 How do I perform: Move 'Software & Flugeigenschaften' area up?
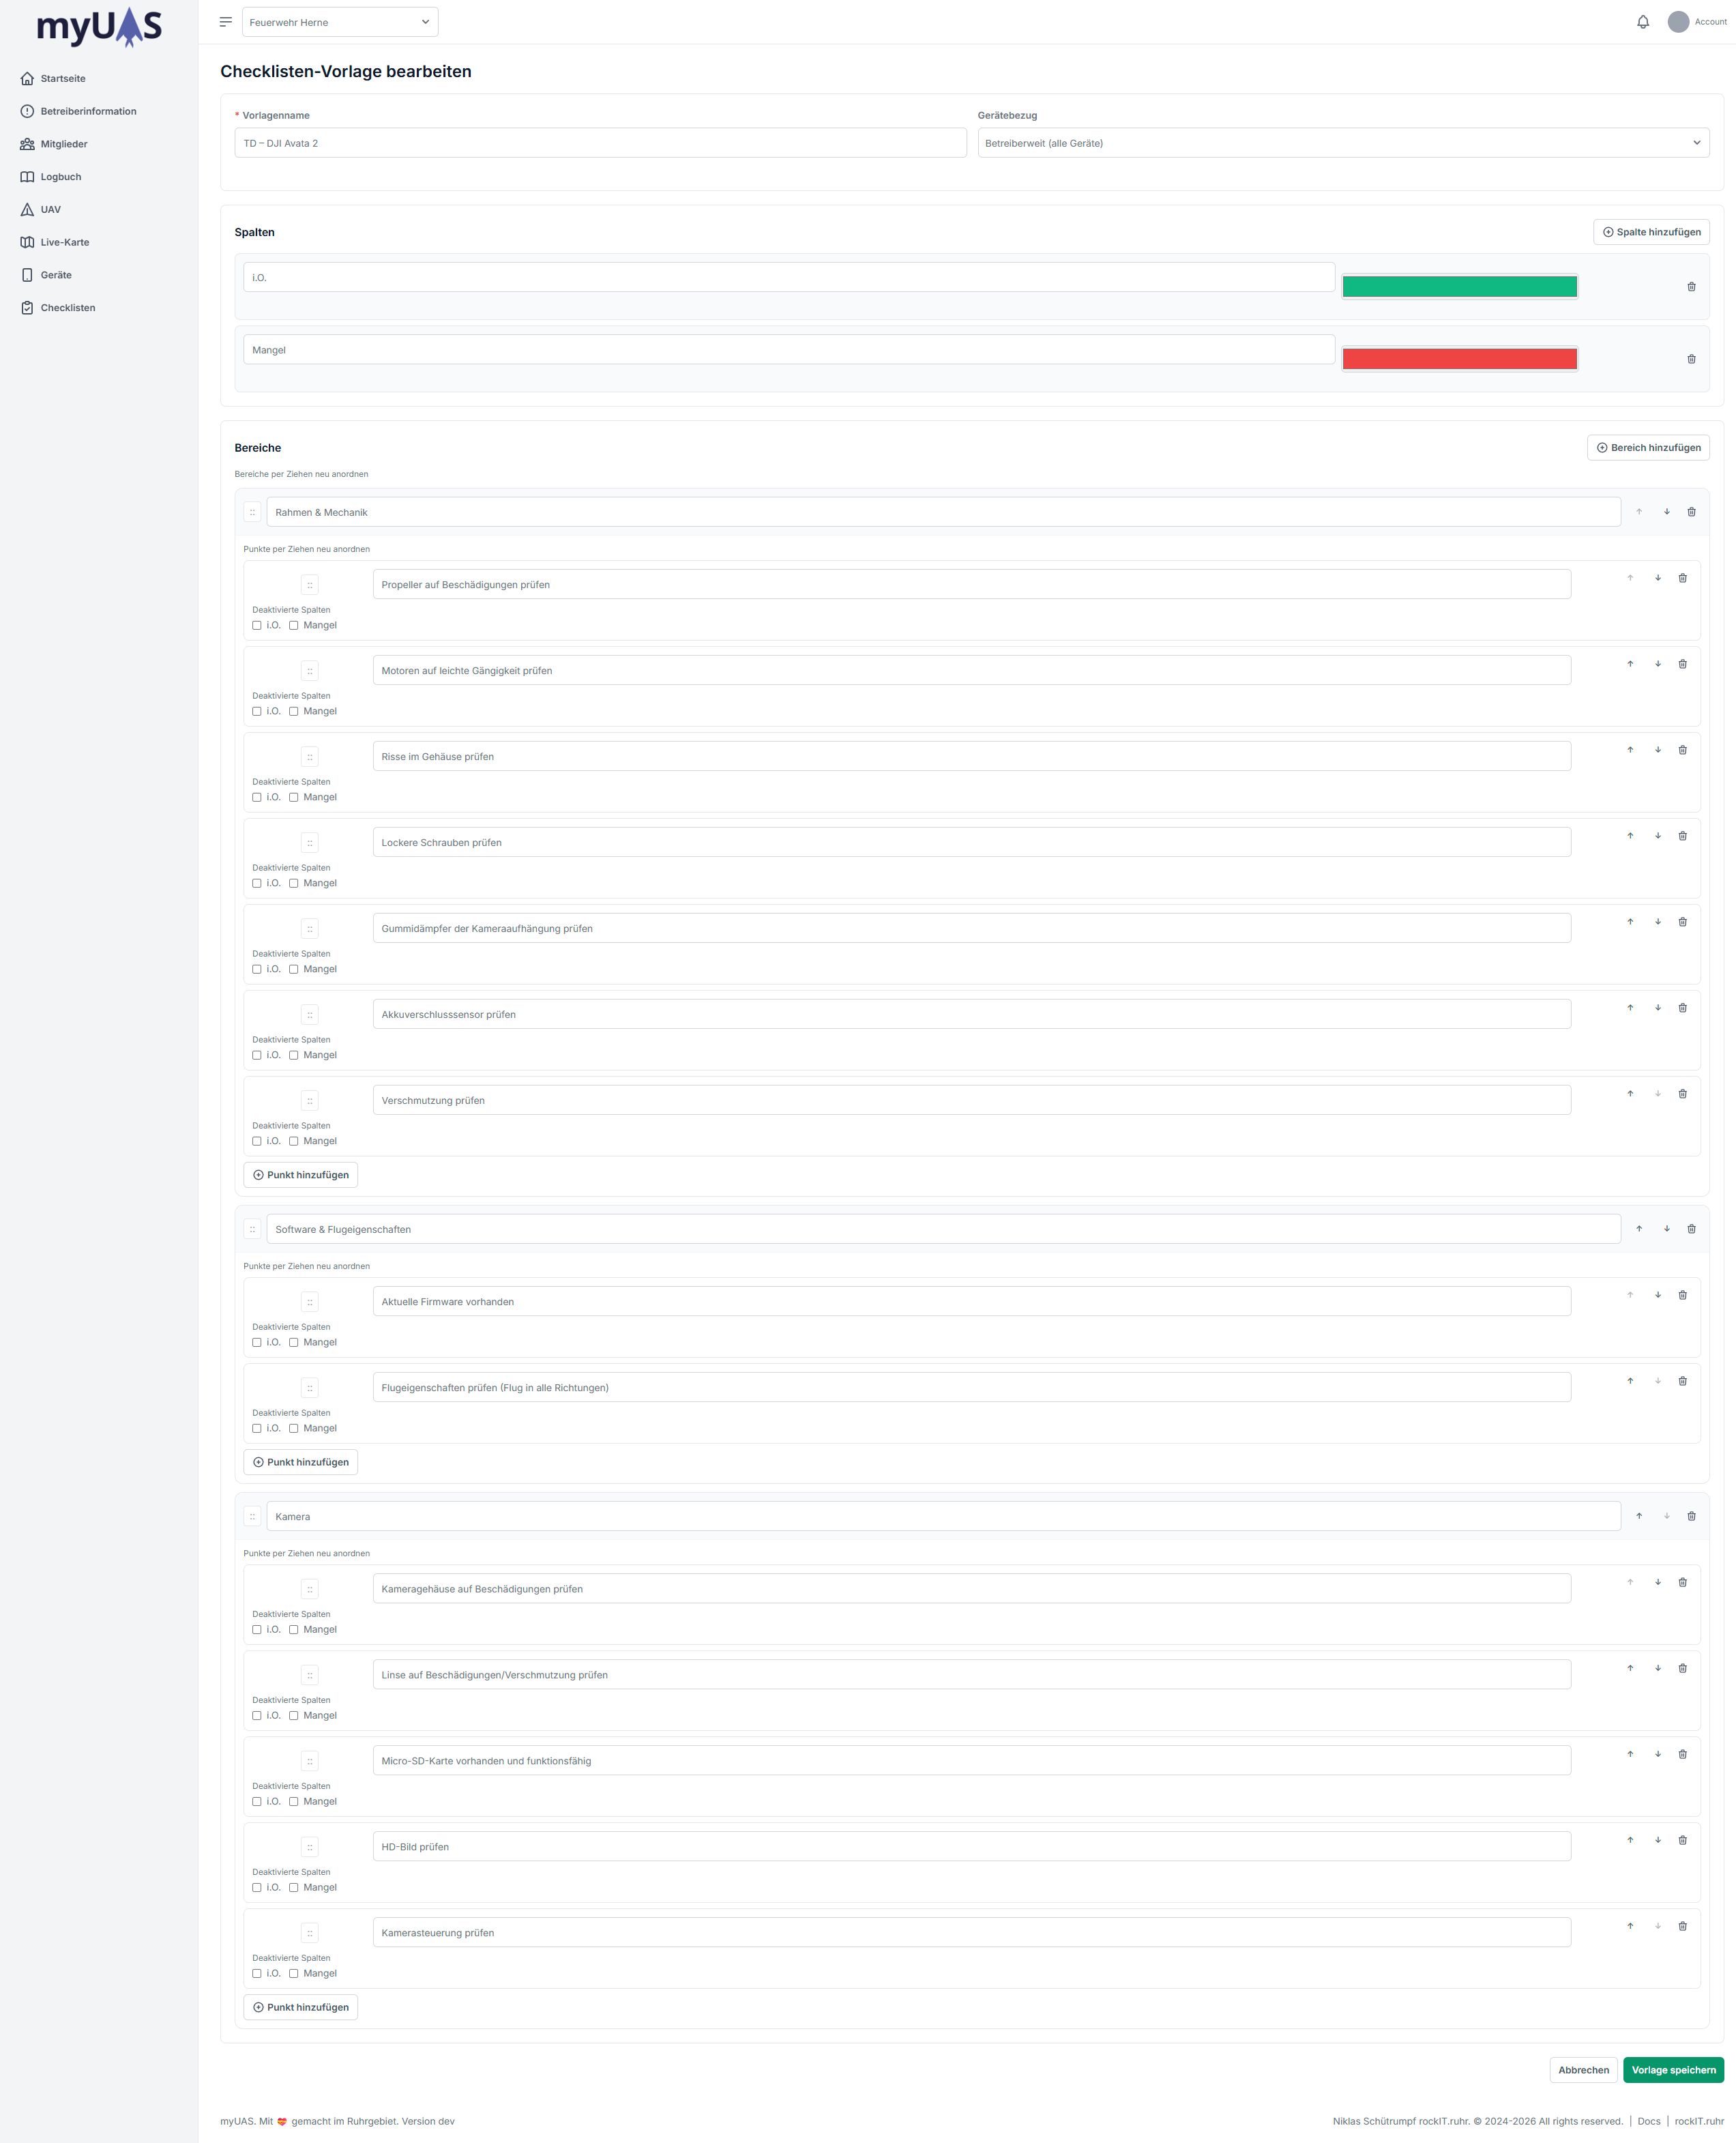point(1639,1229)
